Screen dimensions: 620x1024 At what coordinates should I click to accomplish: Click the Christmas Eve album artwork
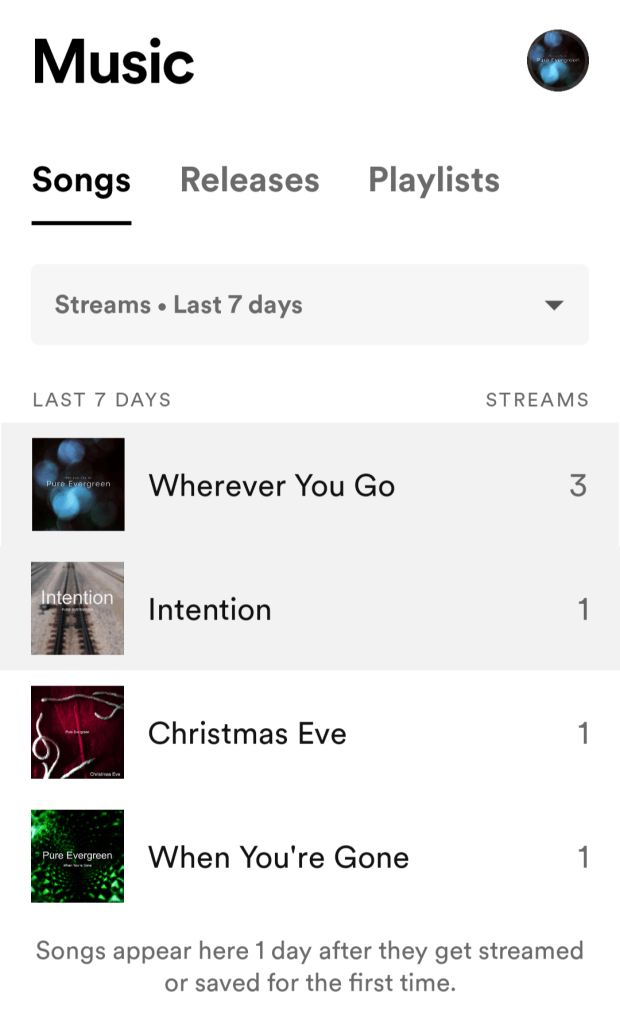[78, 733]
